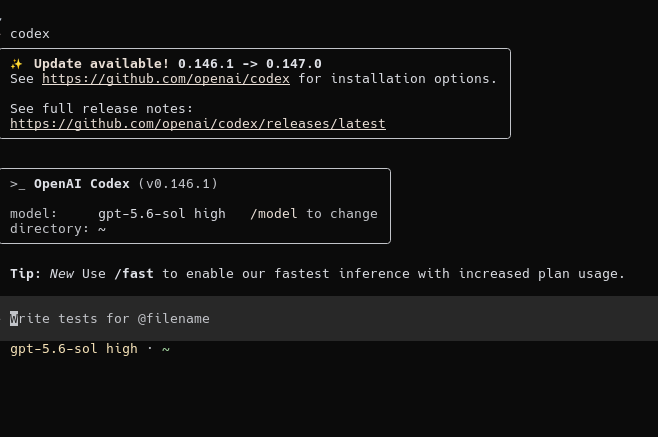Click the green tilde in status footer
Screen dimensions: 658x437
pos(166,349)
